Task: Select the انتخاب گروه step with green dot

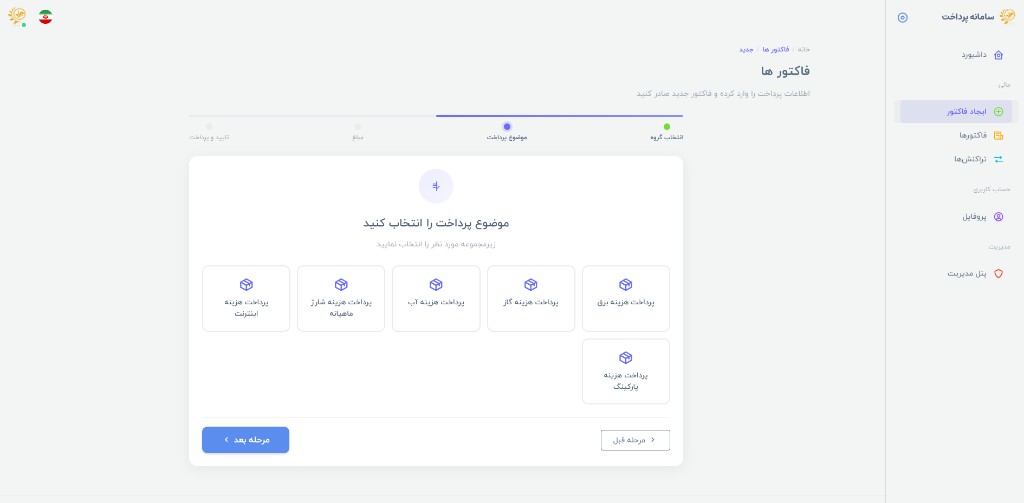Action: 667,132
